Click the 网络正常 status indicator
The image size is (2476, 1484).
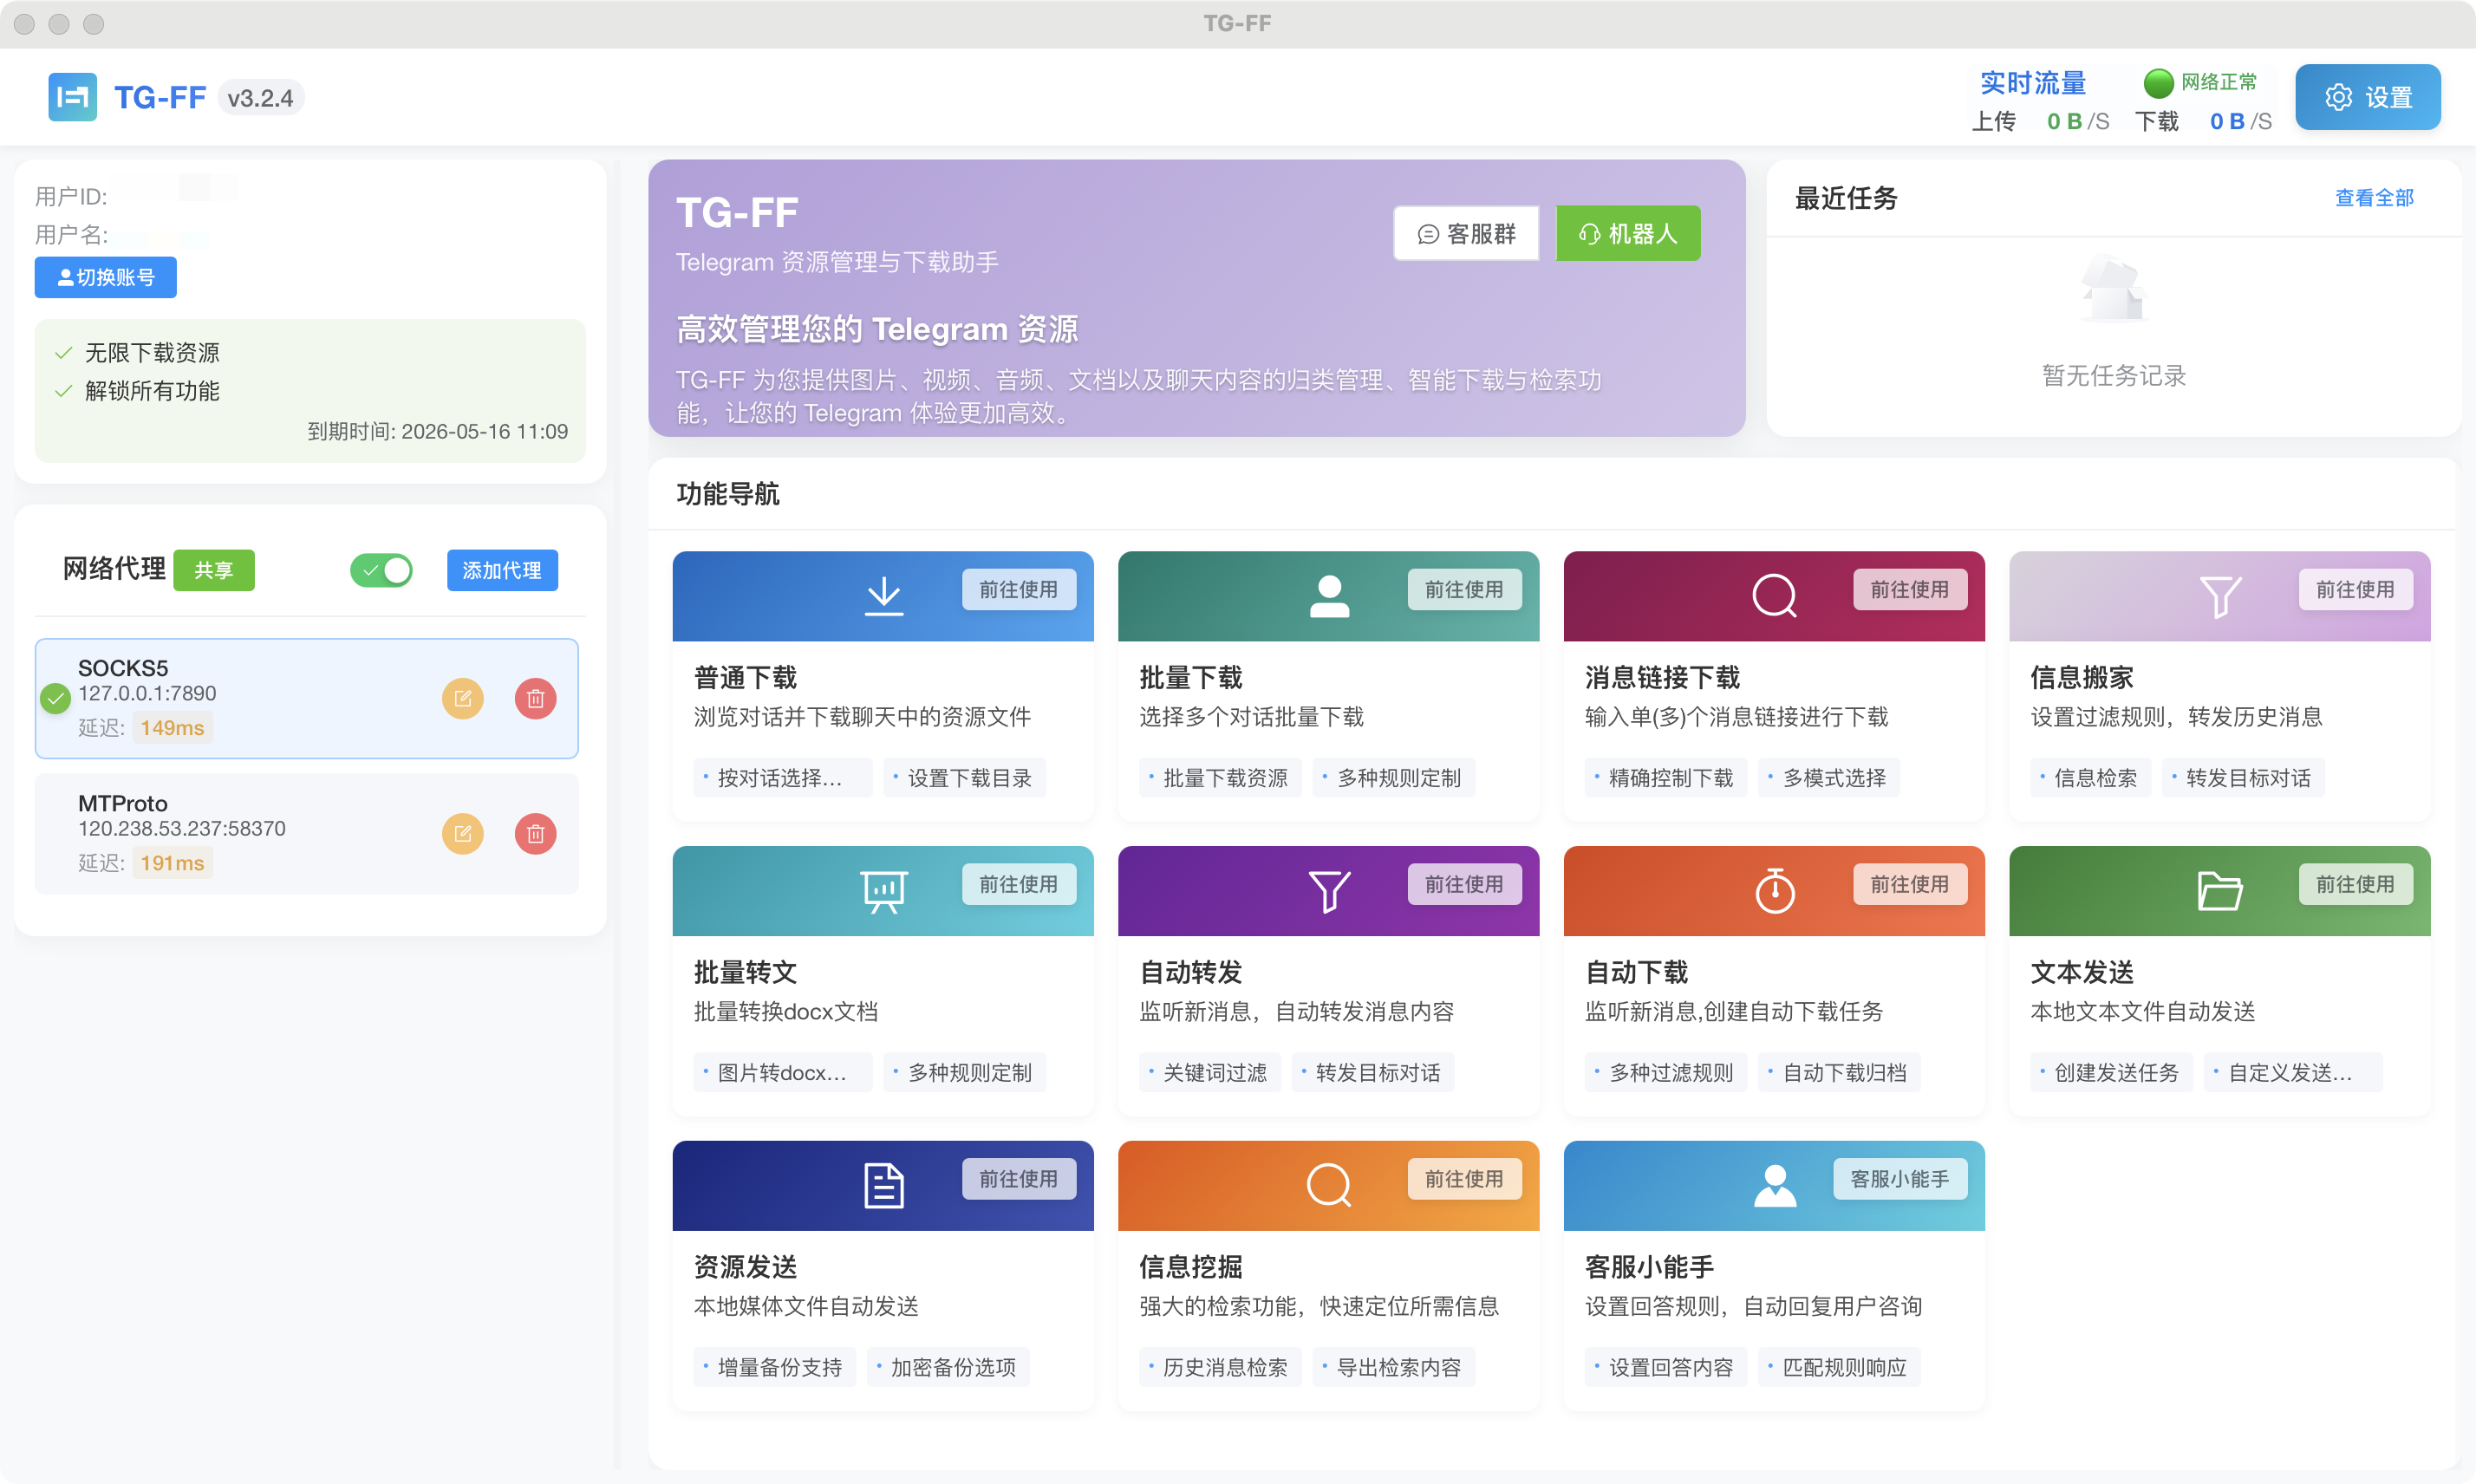(2201, 82)
